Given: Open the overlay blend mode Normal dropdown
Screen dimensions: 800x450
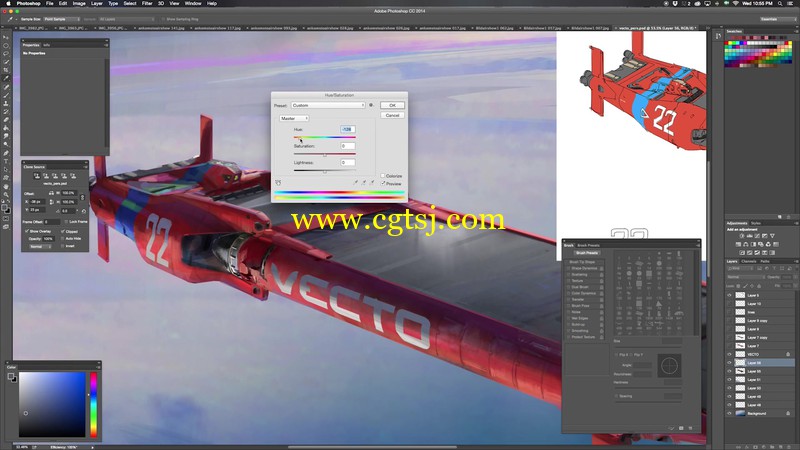Looking at the screenshot, I should [40, 246].
